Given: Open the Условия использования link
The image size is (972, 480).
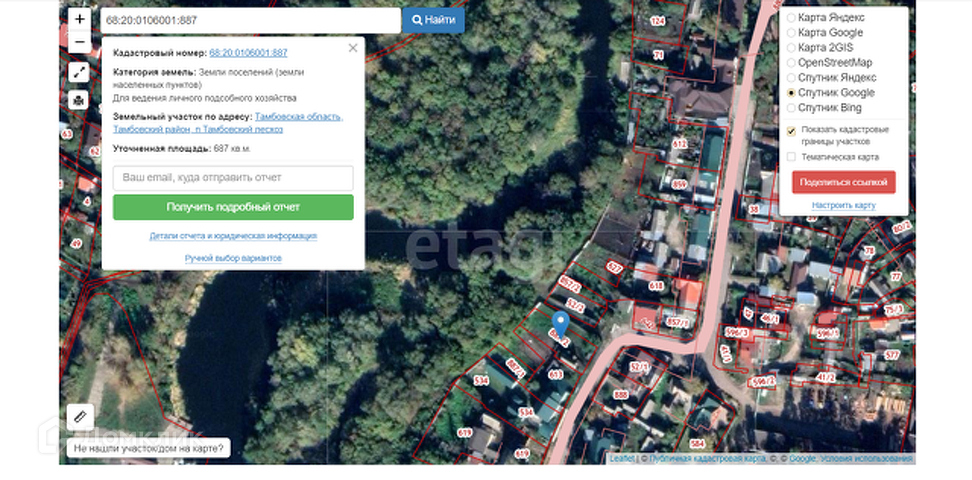Looking at the screenshot, I should (x=866, y=458).
